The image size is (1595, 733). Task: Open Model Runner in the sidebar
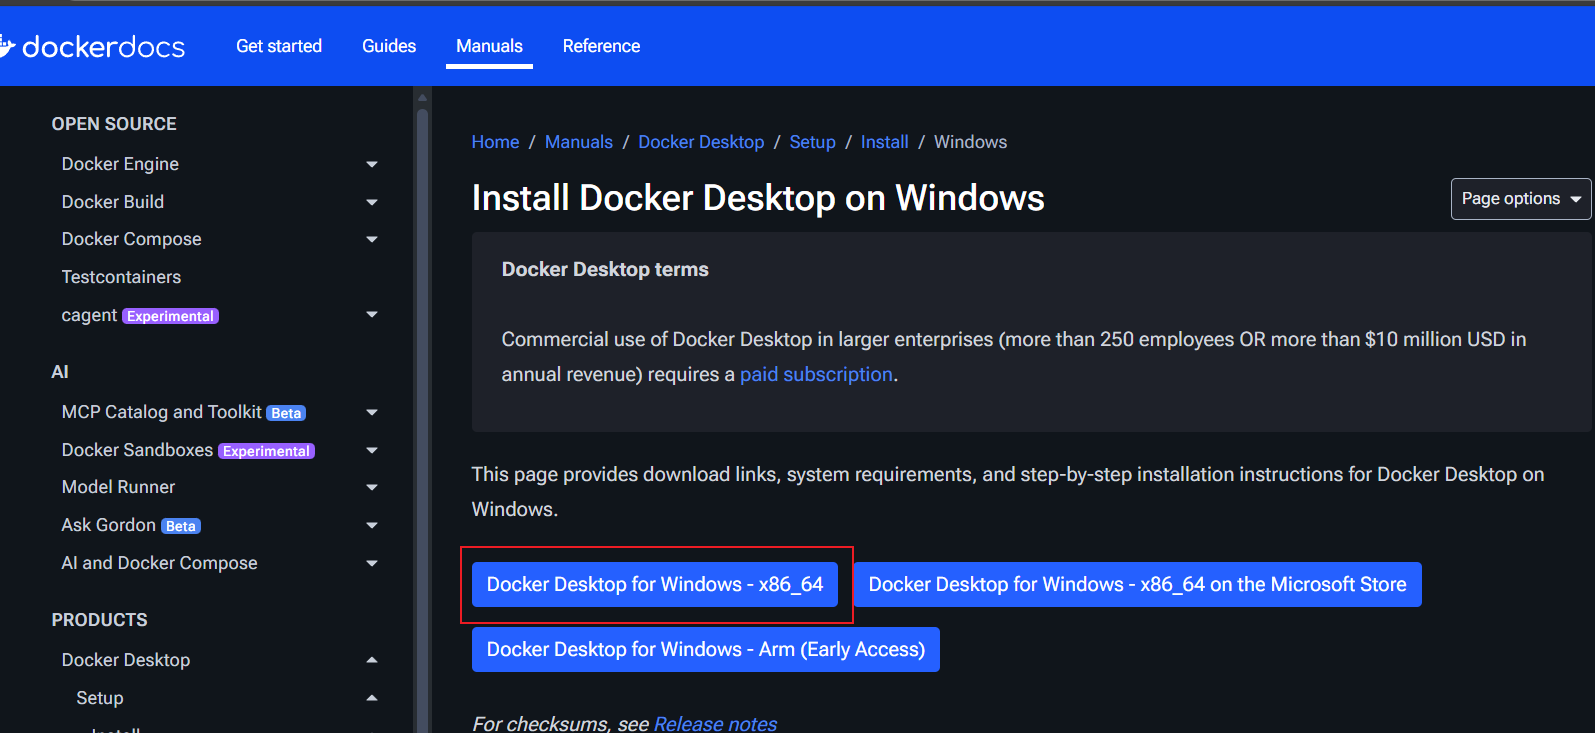pyautogui.click(x=118, y=487)
